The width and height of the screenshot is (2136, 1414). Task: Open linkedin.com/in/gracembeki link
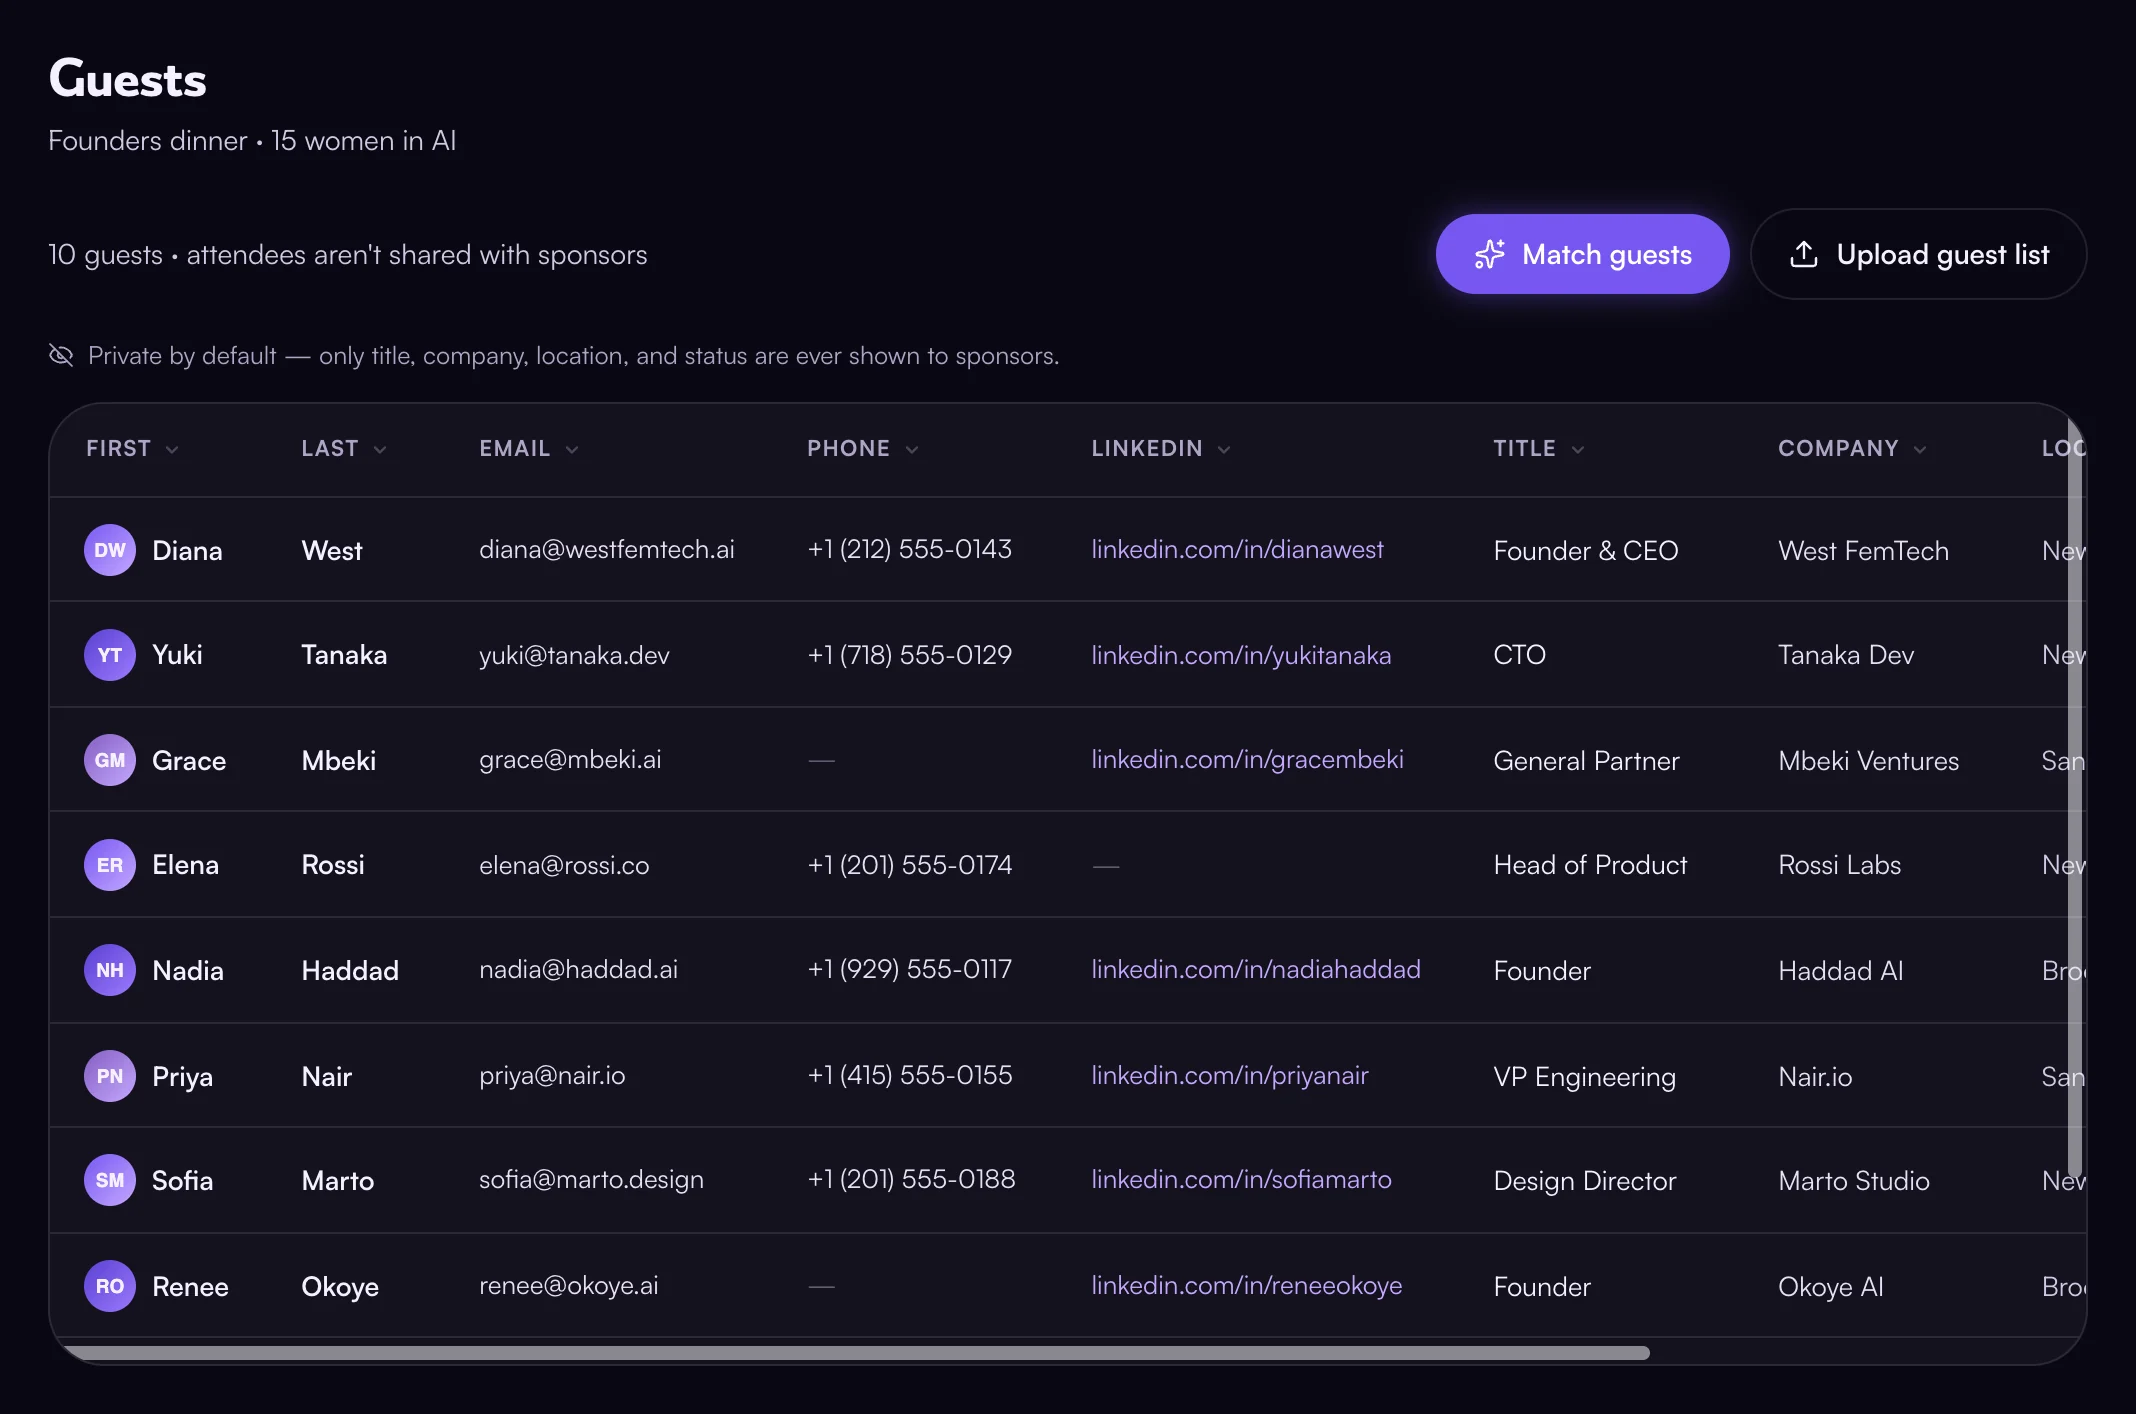1247,759
